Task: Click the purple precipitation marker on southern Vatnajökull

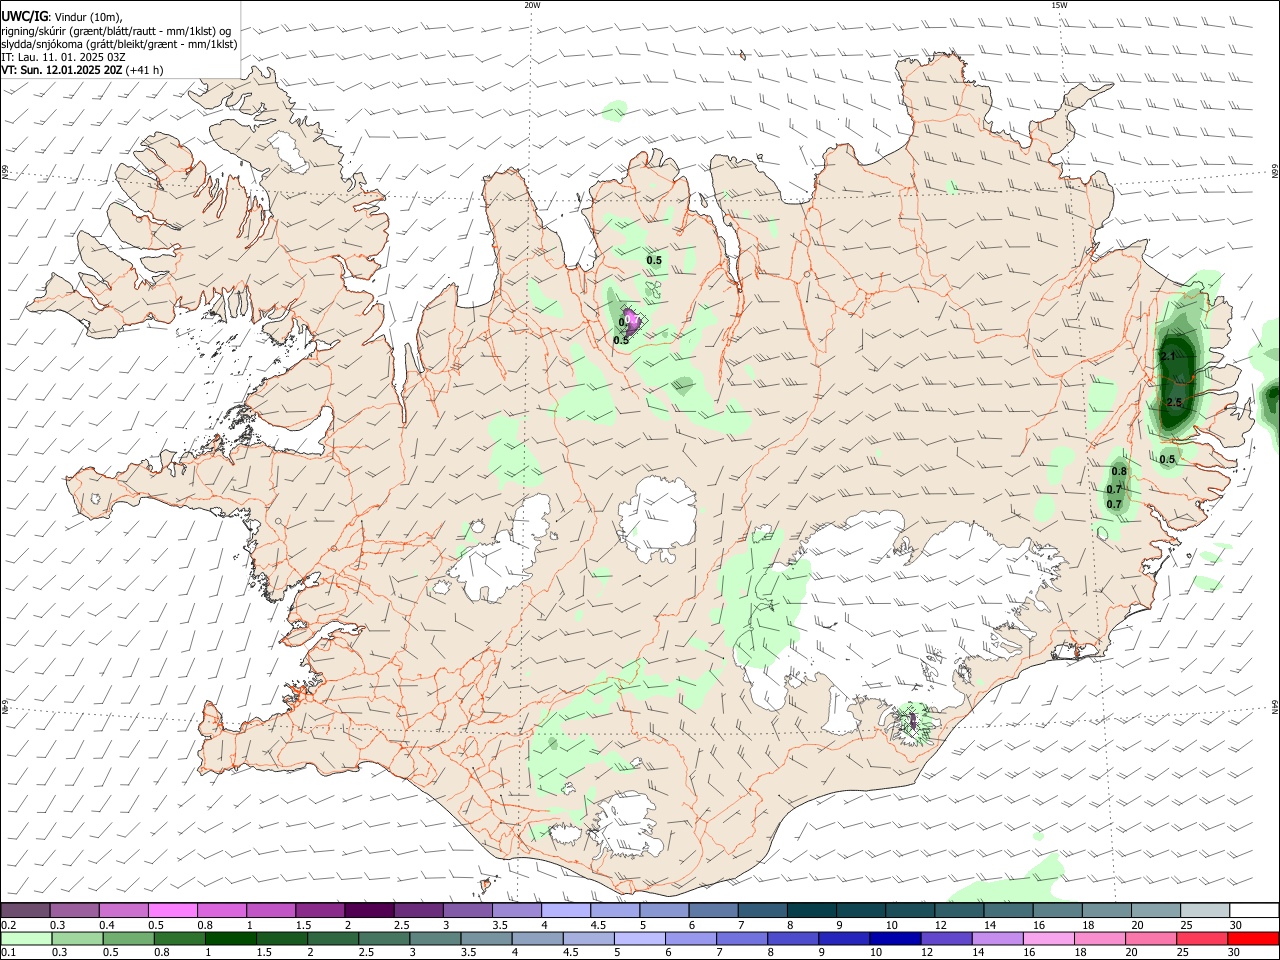Action: click(x=912, y=721)
